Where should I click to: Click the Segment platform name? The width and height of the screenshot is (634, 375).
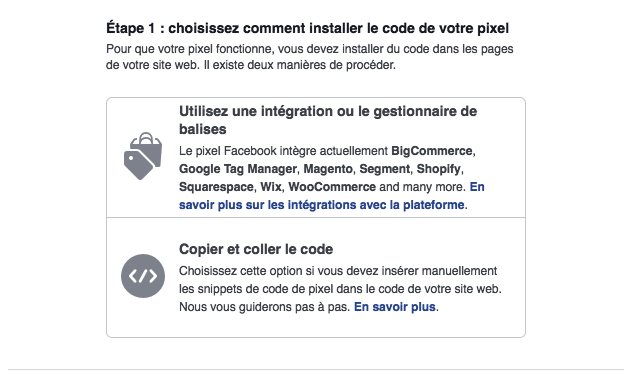click(385, 169)
